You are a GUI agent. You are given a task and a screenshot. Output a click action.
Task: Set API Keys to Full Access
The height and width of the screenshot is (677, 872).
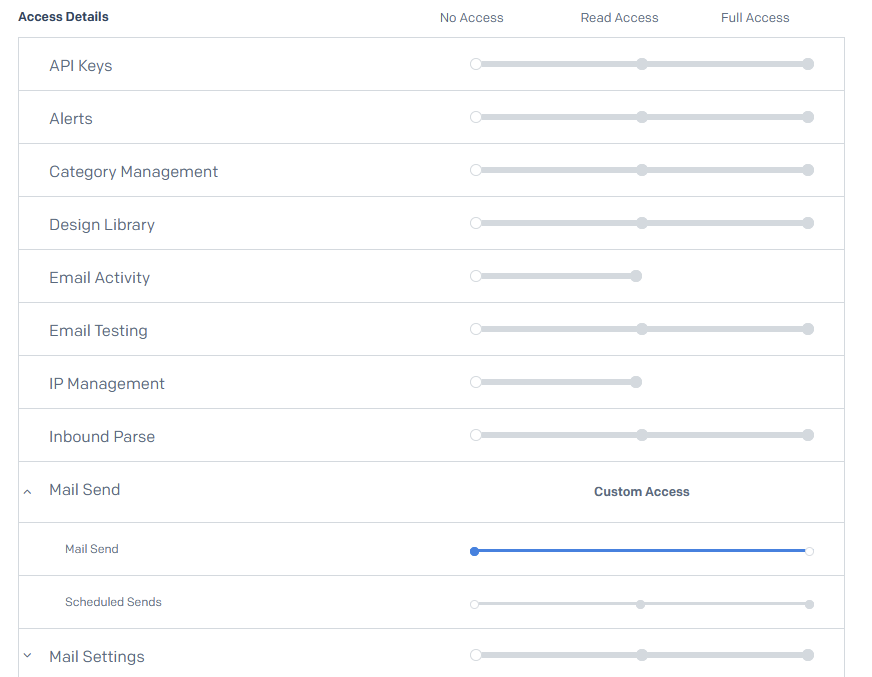point(808,64)
